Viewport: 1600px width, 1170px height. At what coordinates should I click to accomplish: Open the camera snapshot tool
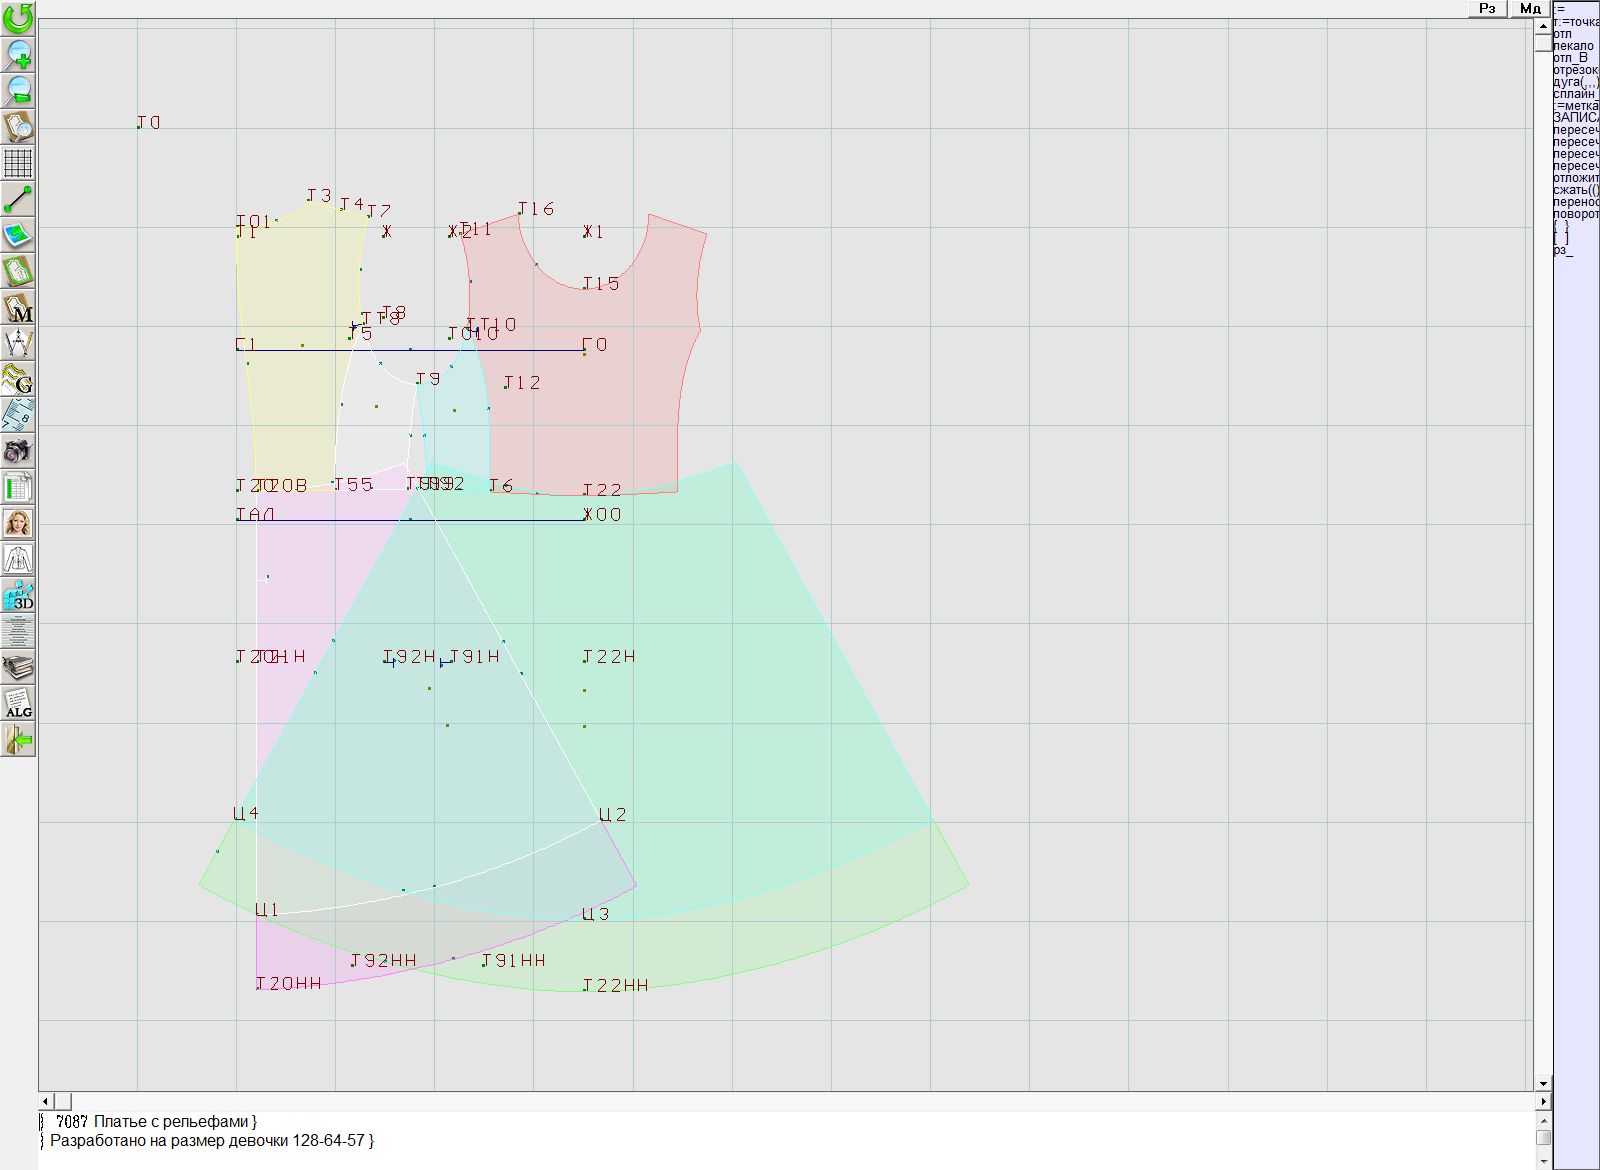(x=18, y=451)
